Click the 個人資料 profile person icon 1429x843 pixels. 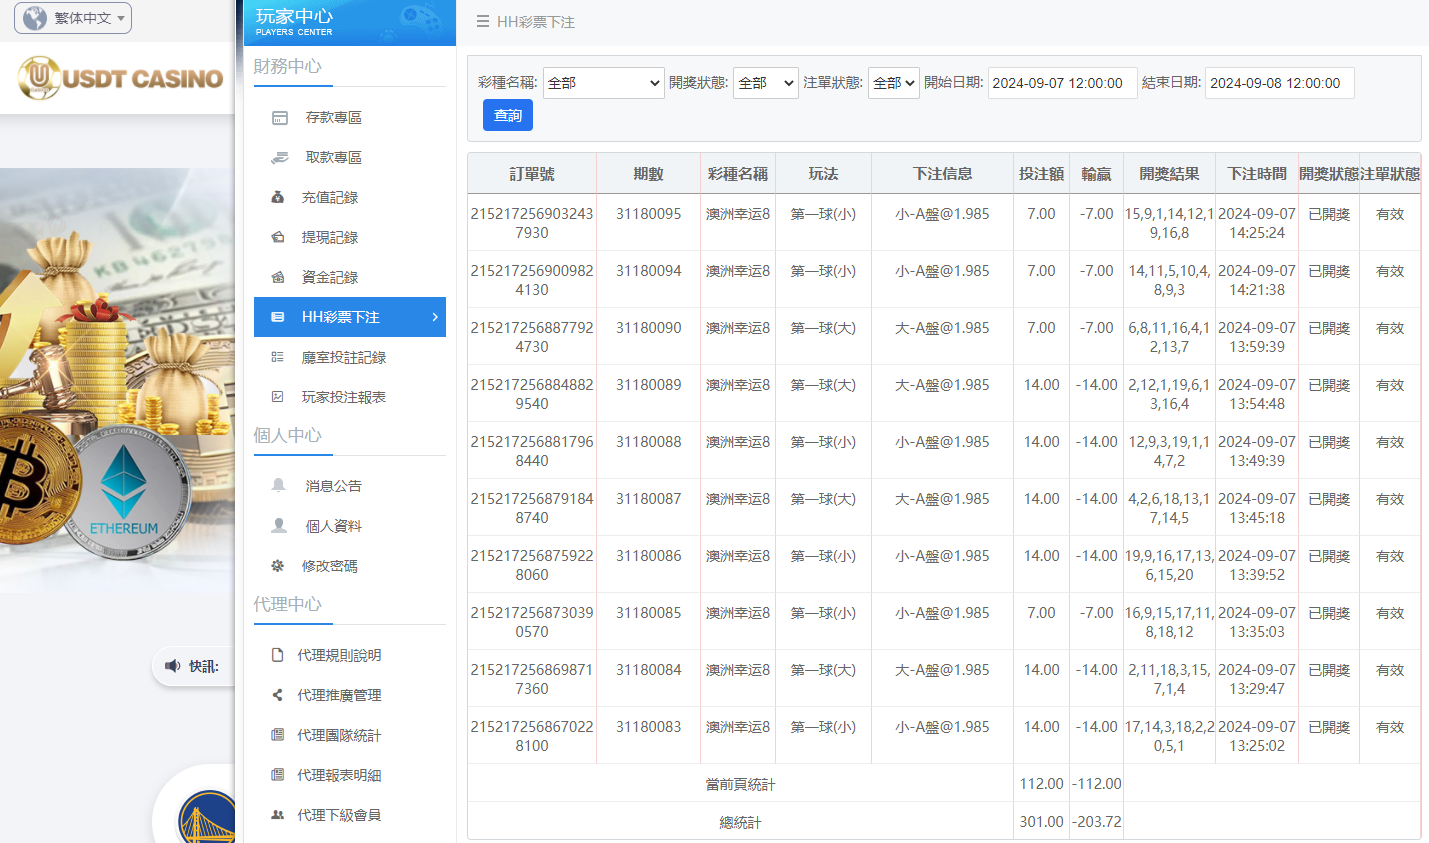click(281, 525)
